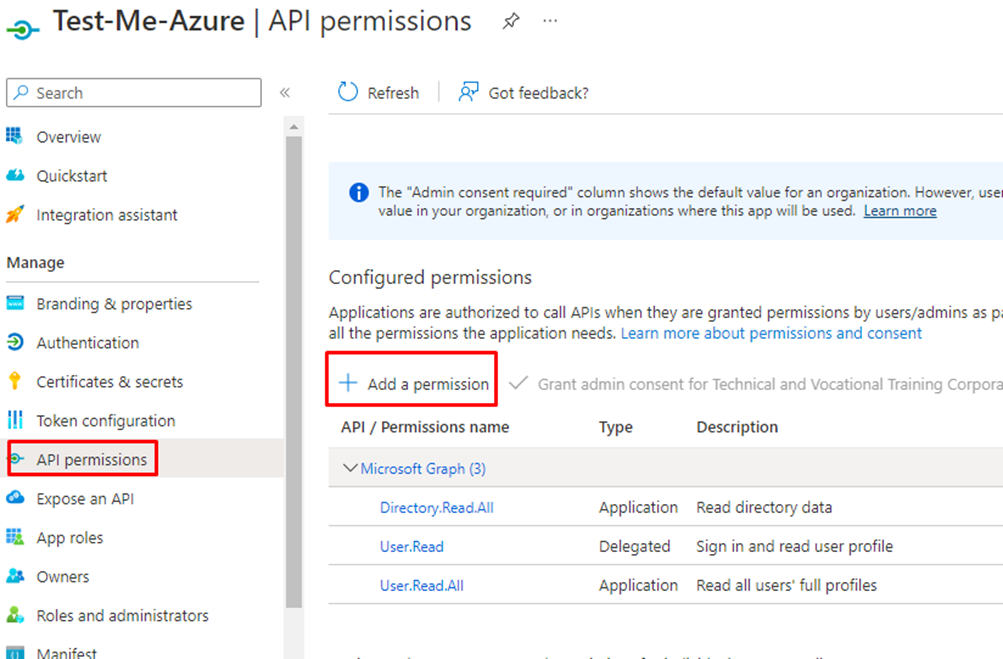Open Learn more about permissions and consent

click(771, 333)
